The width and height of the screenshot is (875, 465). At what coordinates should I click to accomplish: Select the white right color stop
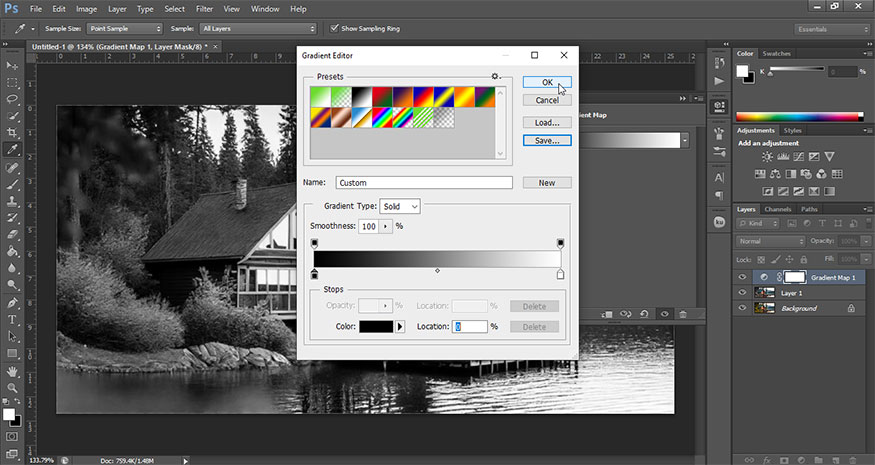click(x=560, y=274)
